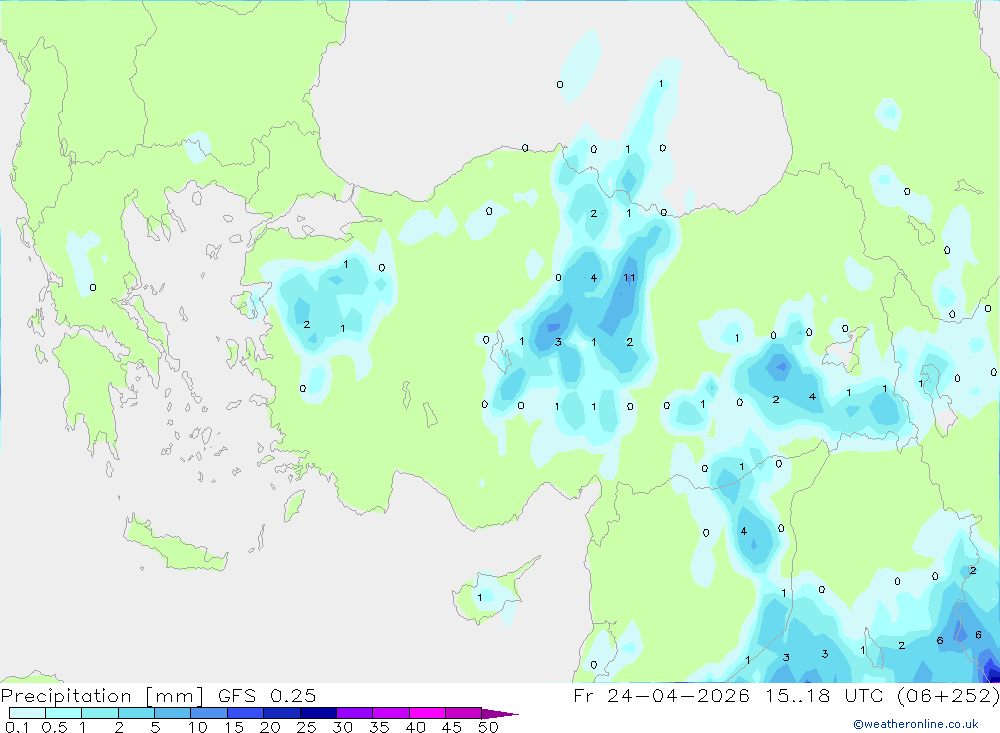Screen dimensions: 1000x733
Task: Click the '(06+252)' forecast run label
Action: (x=948, y=695)
